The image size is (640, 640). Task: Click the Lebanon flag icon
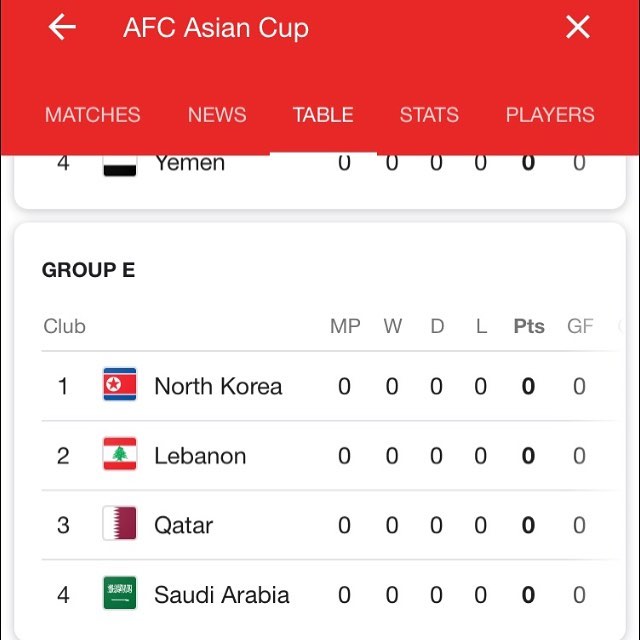(x=120, y=456)
